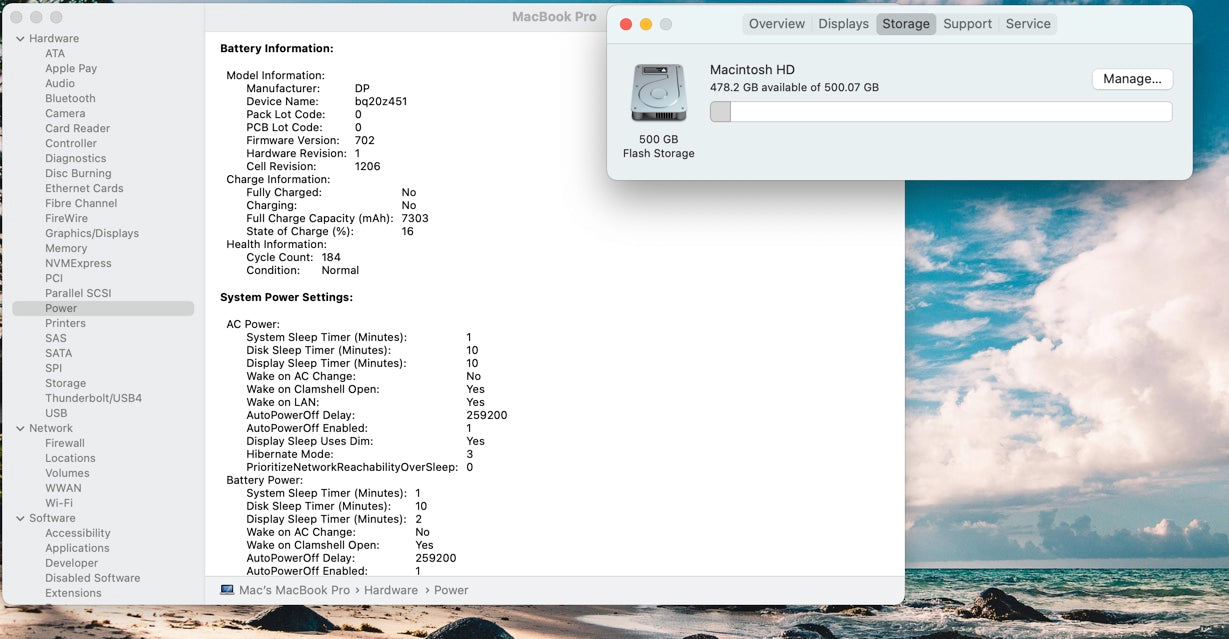The height and width of the screenshot is (639, 1229).
Task: Collapse the Network tree section
Action: 20,428
